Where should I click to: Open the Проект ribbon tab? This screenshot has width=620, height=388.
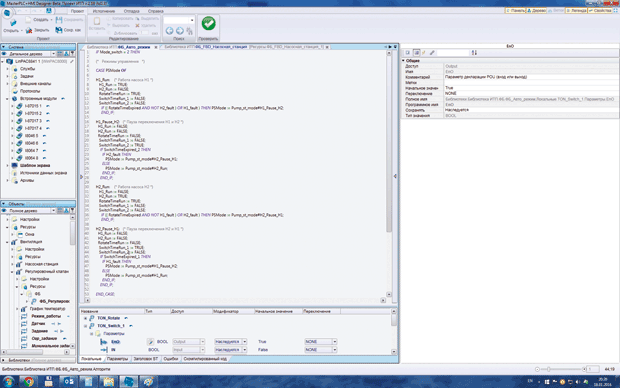pyautogui.click(x=77, y=11)
